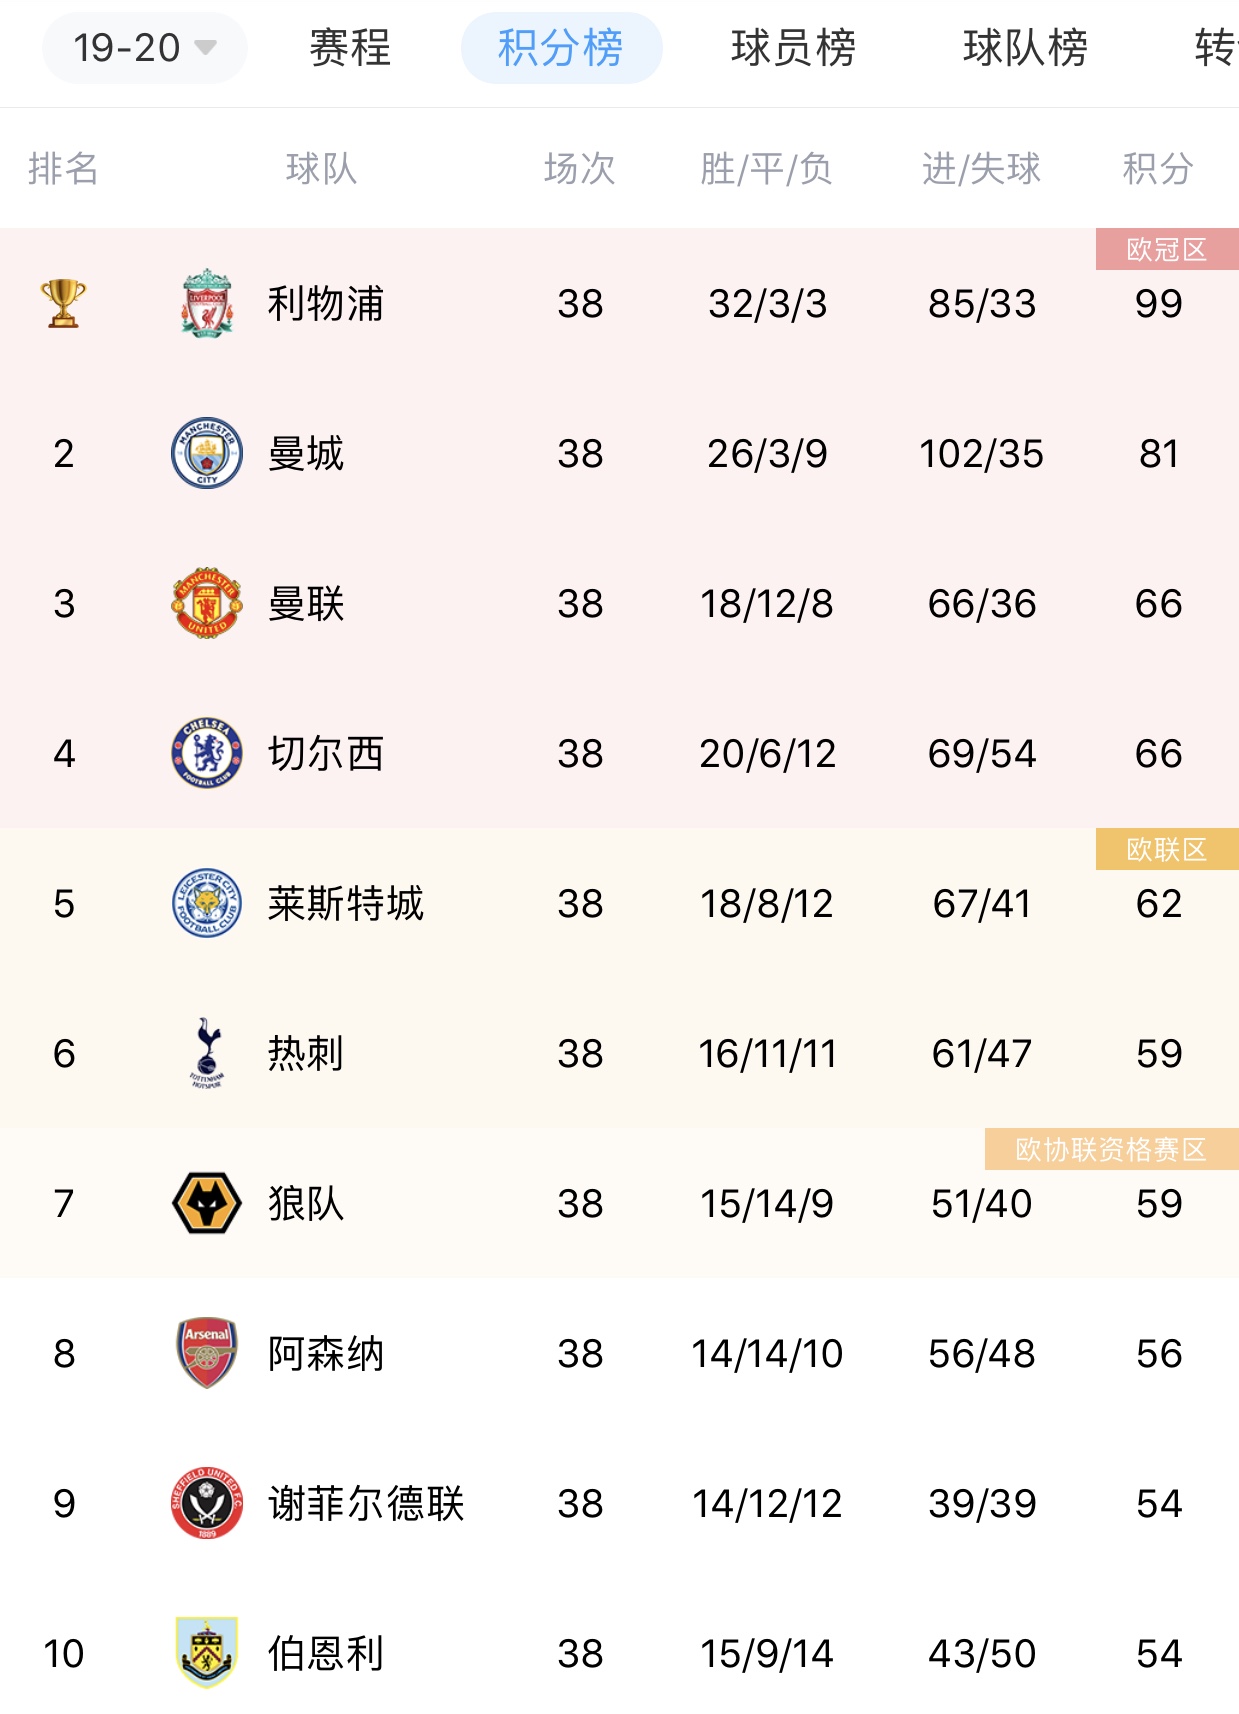The image size is (1239, 1714).
Task: Tap the Manchester United crest
Action: [207, 603]
